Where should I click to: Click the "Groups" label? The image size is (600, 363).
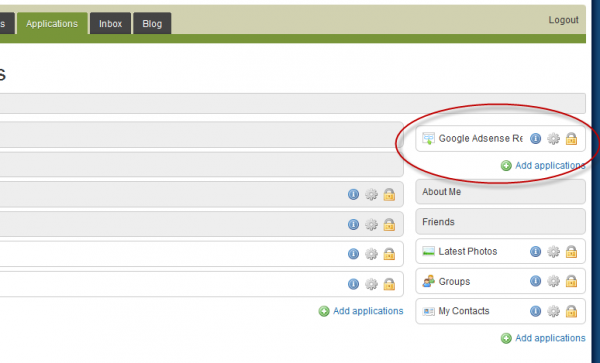[454, 282]
